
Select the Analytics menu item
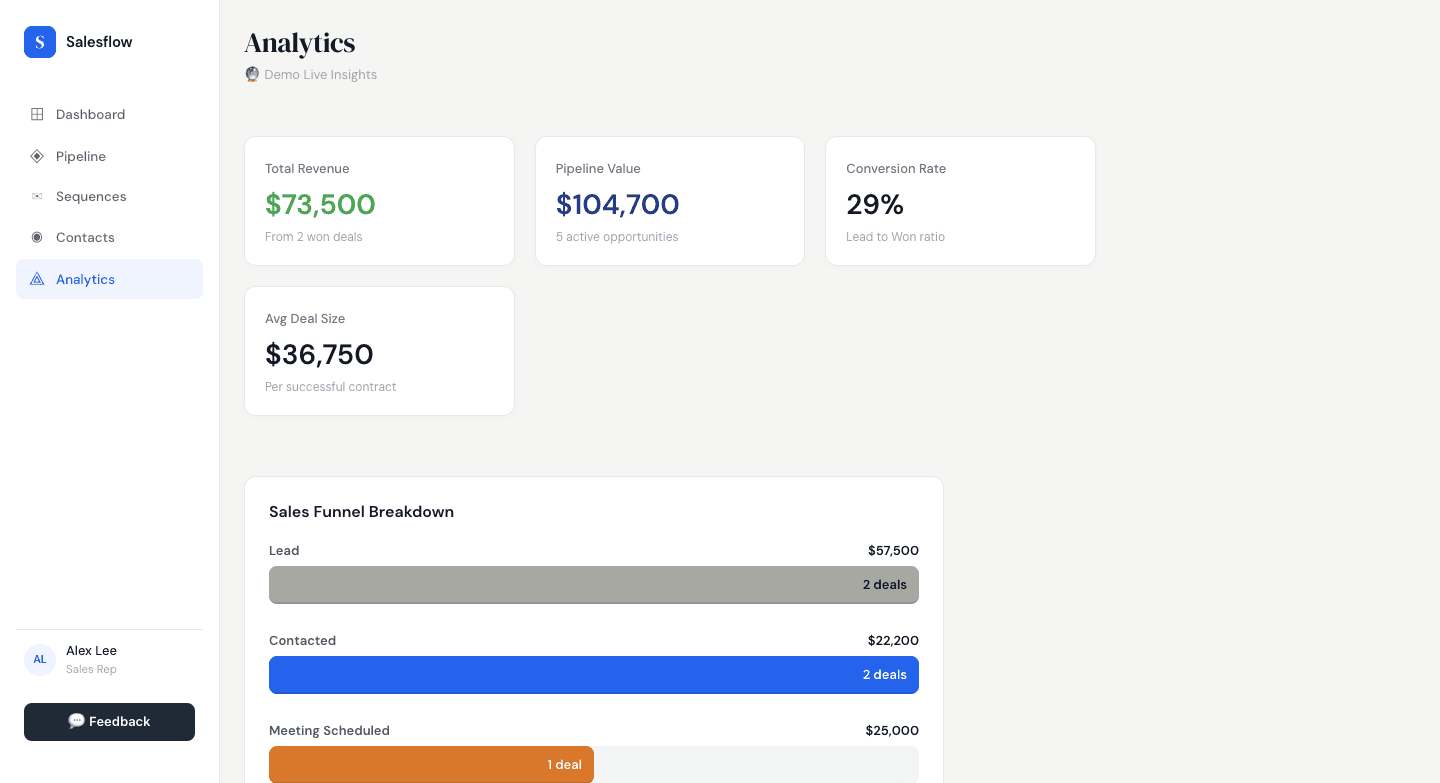(x=109, y=279)
